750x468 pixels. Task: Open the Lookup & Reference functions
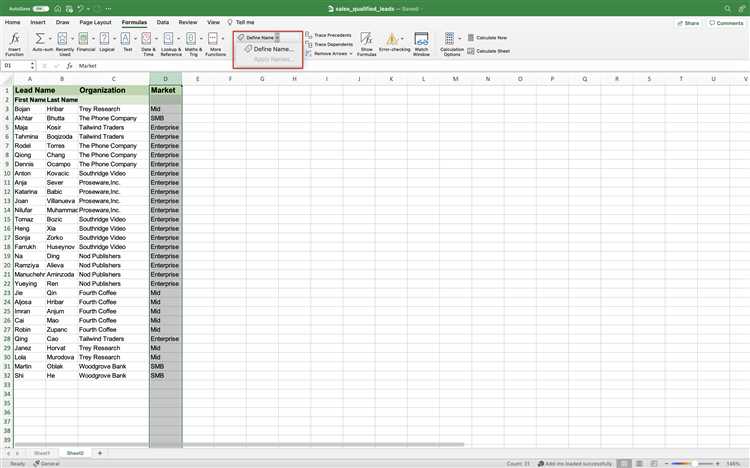[170, 44]
